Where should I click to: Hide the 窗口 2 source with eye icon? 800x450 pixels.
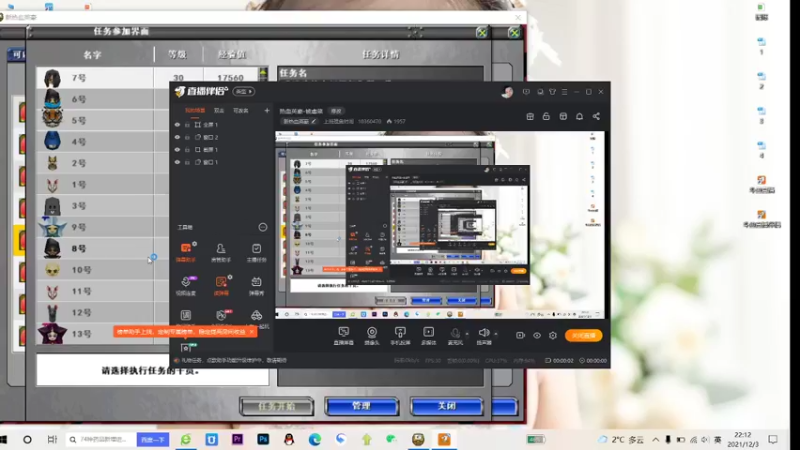pyautogui.click(x=177, y=137)
